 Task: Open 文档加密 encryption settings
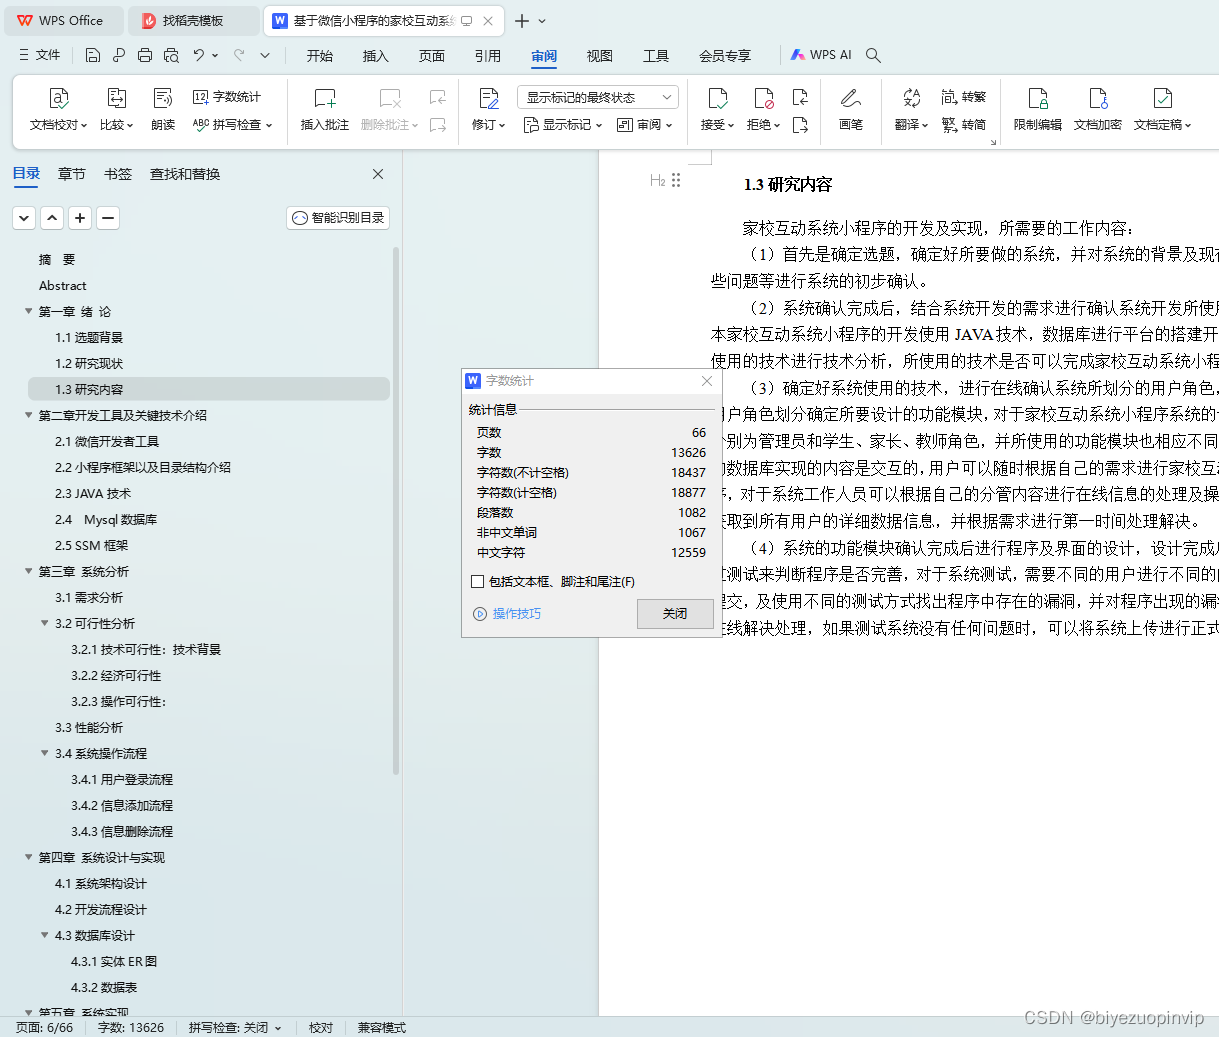1097,110
